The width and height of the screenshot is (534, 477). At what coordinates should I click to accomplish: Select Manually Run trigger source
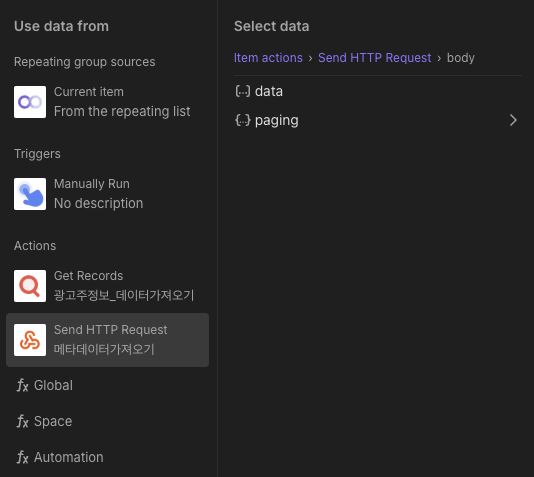107,194
